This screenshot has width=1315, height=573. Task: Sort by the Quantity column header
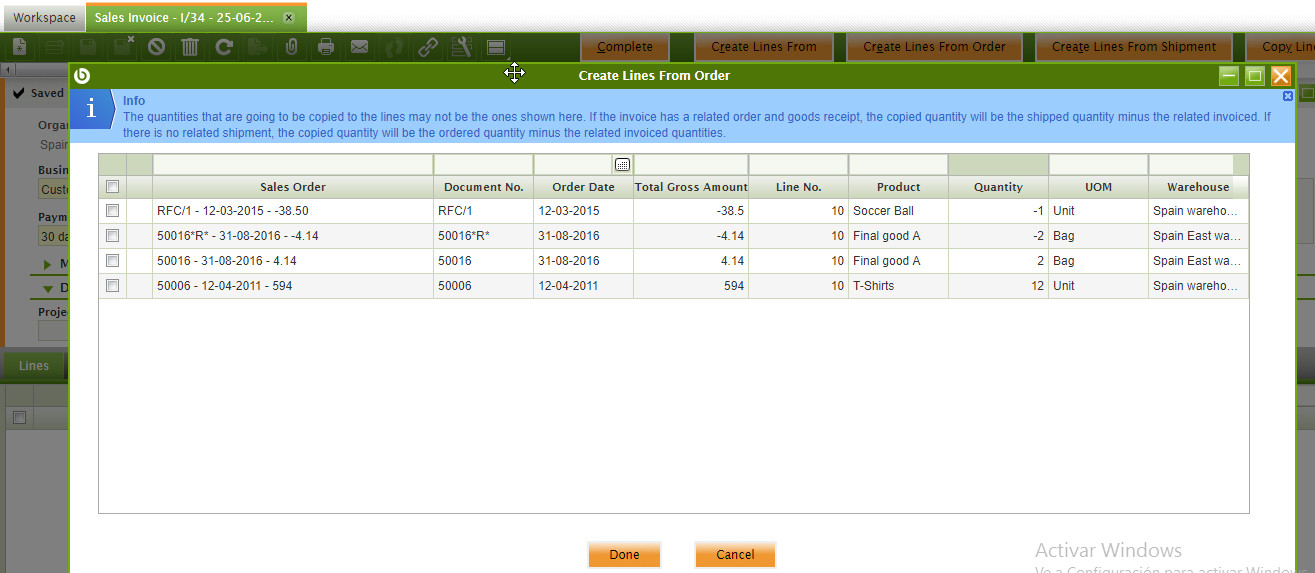pyautogui.click(x=998, y=187)
